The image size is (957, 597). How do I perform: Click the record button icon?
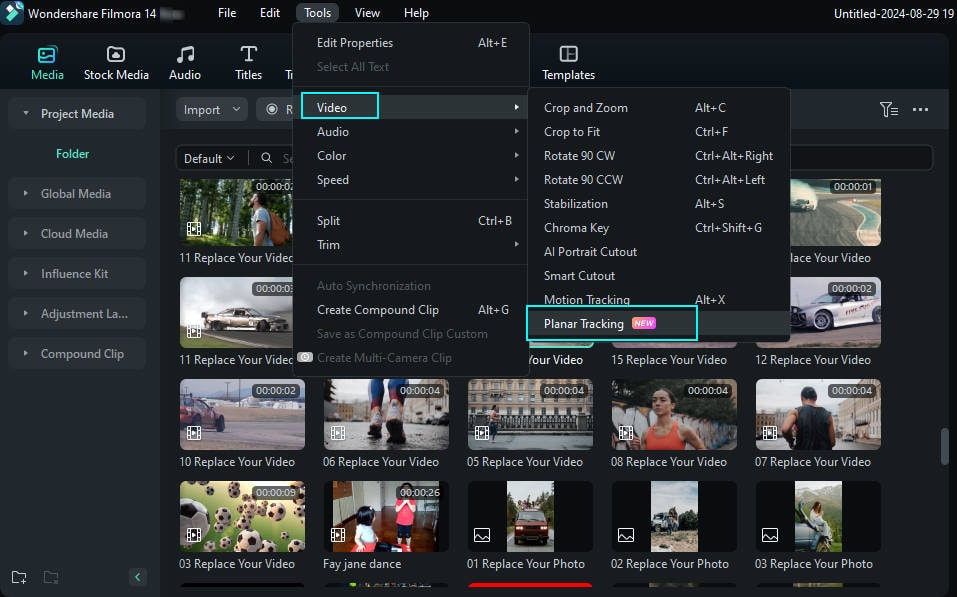click(x=272, y=109)
